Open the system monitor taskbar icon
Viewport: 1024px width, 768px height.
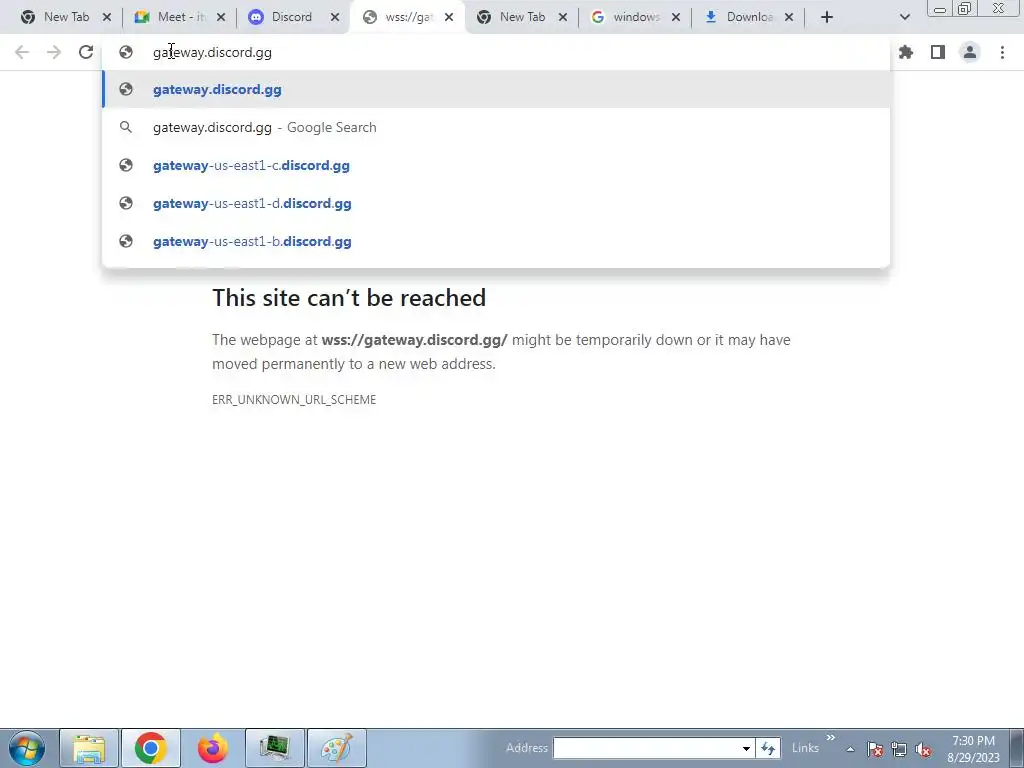point(274,748)
